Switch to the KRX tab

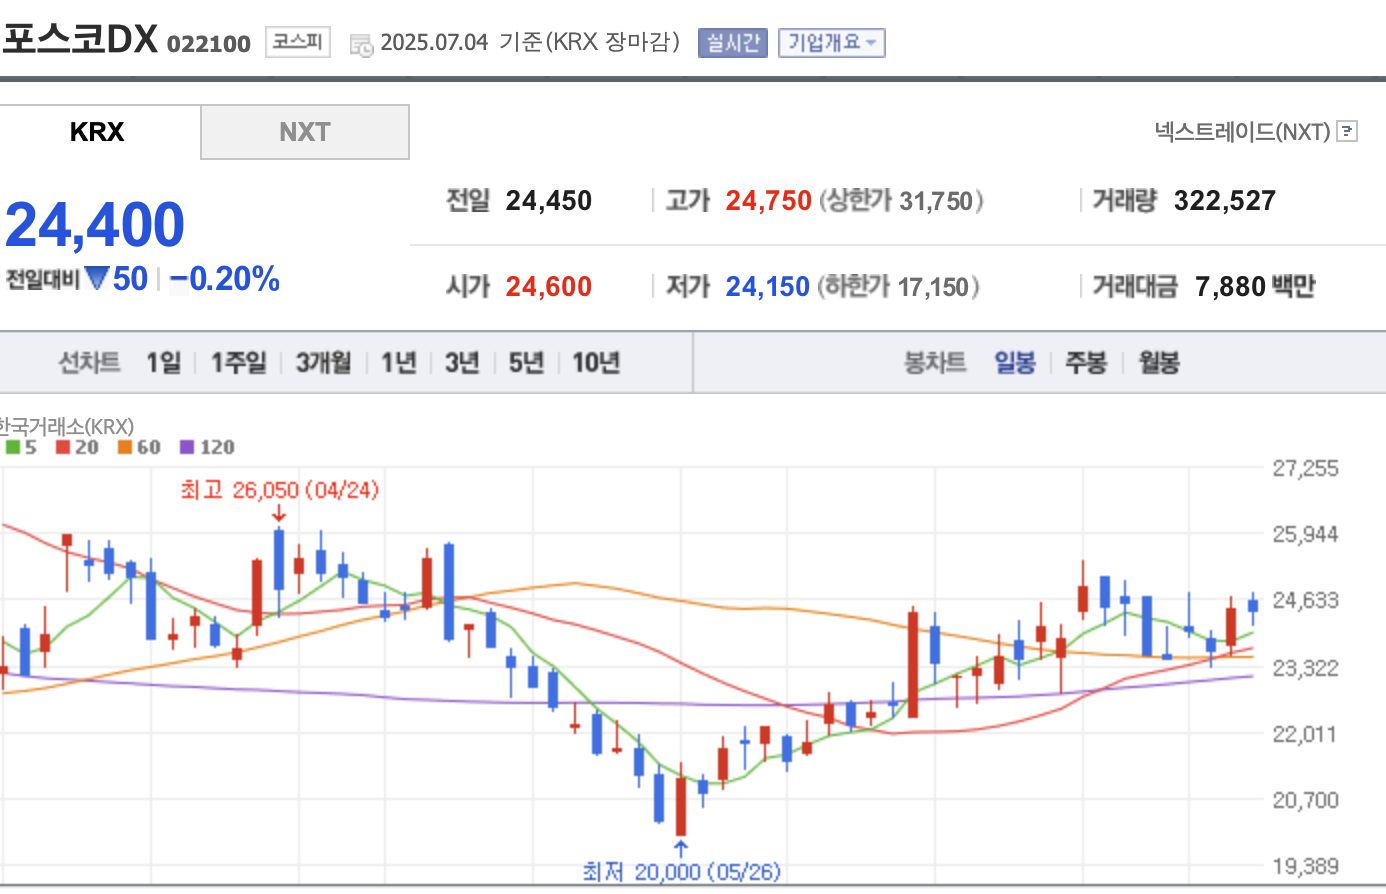click(99, 132)
